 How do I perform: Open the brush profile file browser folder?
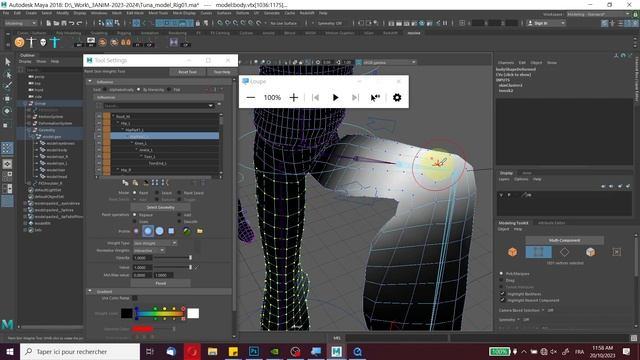pos(200,231)
